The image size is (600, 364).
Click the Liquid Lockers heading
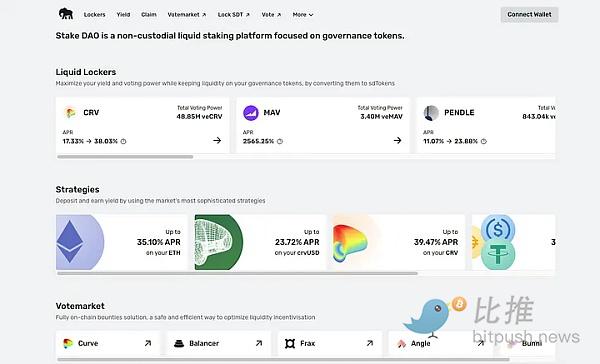tap(86, 72)
